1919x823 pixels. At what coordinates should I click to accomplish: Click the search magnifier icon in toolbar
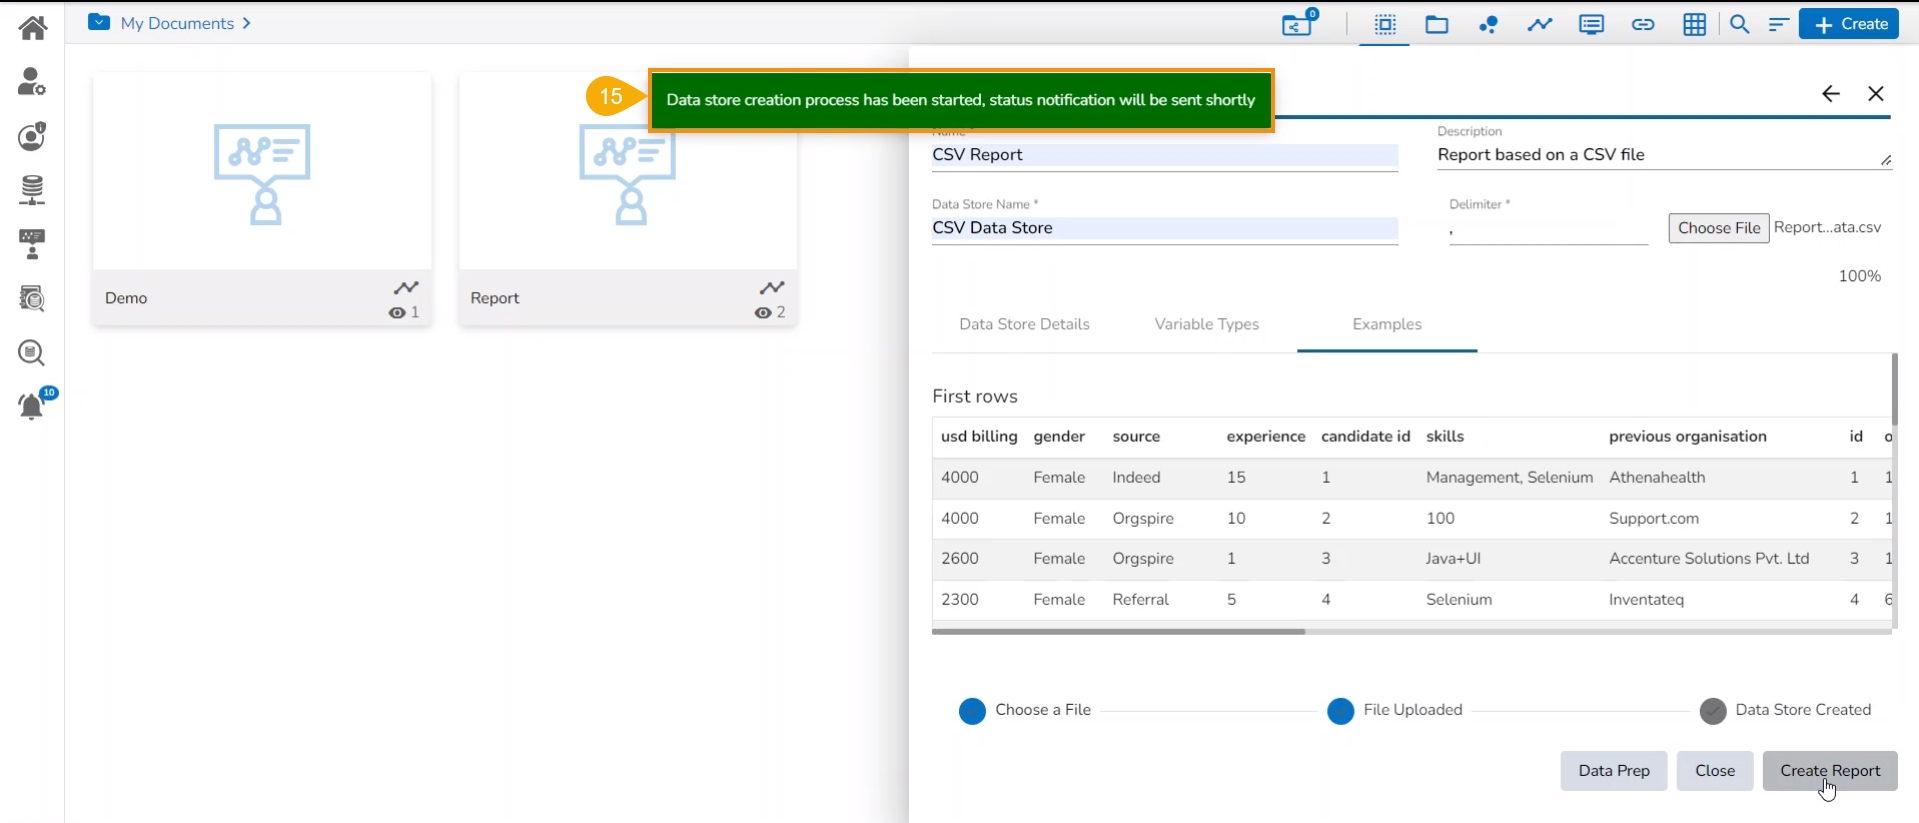(x=1739, y=25)
